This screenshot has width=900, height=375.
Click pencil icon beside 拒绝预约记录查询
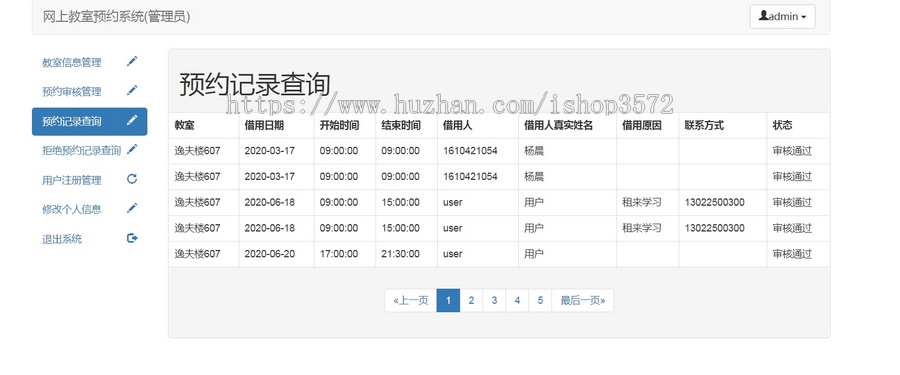[x=132, y=149]
